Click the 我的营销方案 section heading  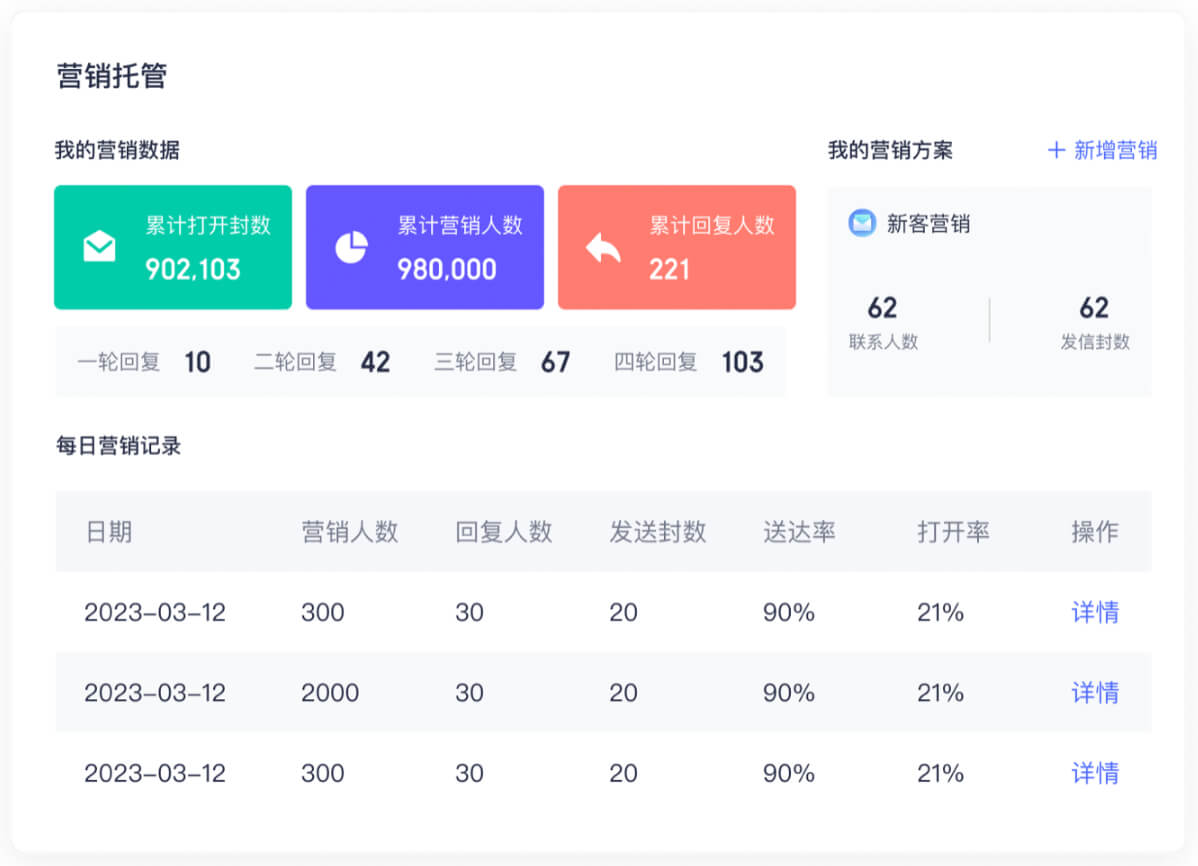891,150
